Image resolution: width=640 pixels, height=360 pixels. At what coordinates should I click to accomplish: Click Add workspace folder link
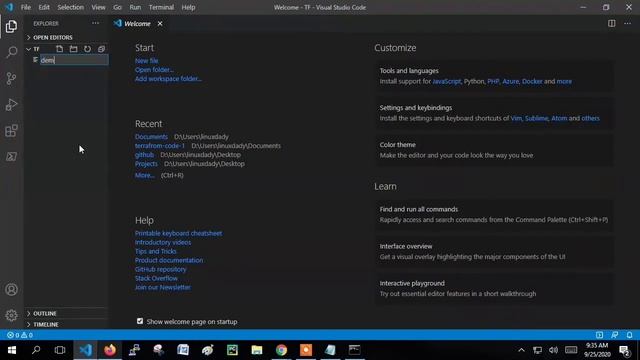(x=168, y=79)
